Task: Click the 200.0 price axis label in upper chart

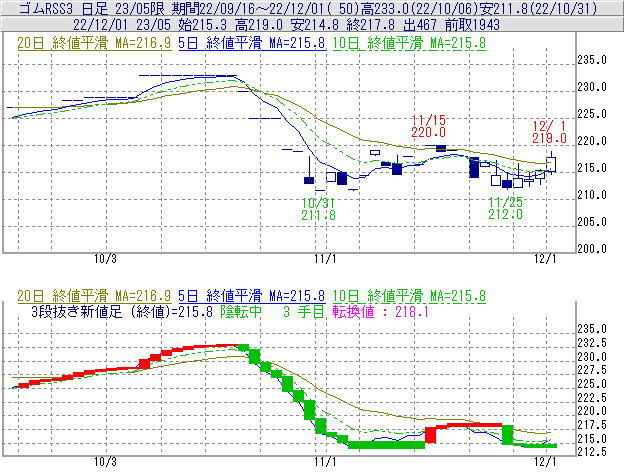Action: 592,249
